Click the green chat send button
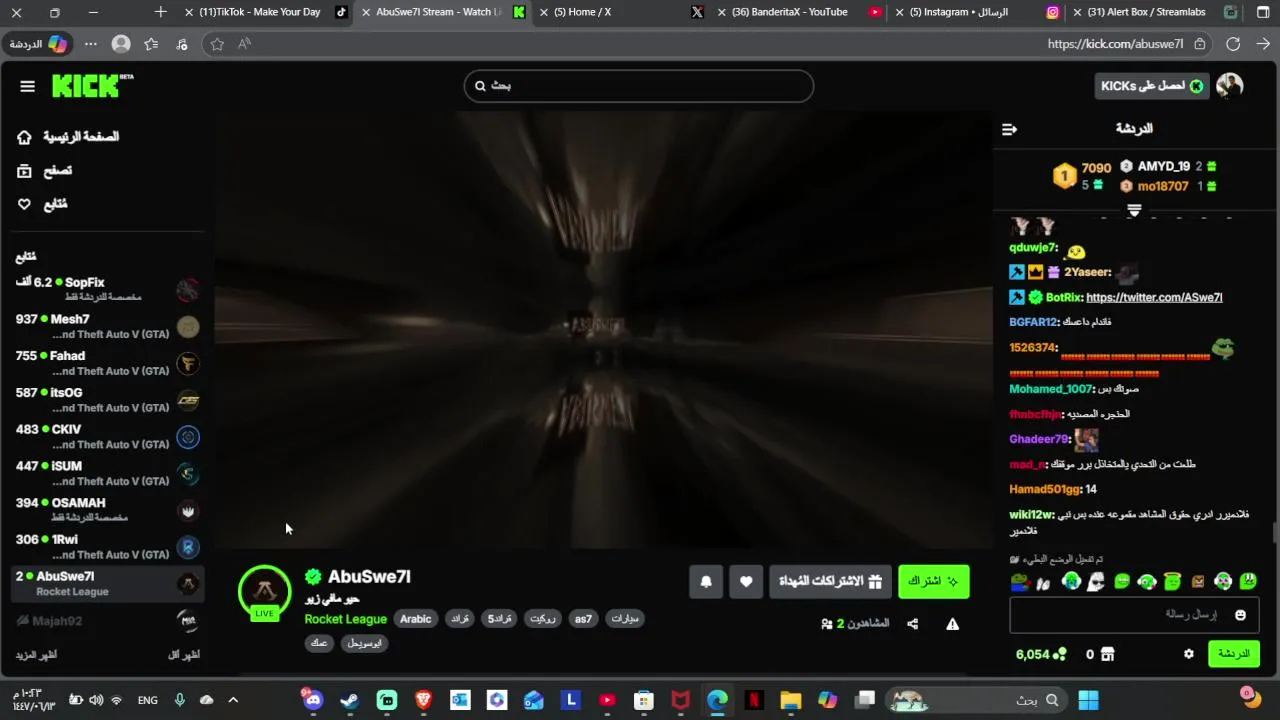Image resolution: width=1280 pixels, height=720 pixels. 1233,654
